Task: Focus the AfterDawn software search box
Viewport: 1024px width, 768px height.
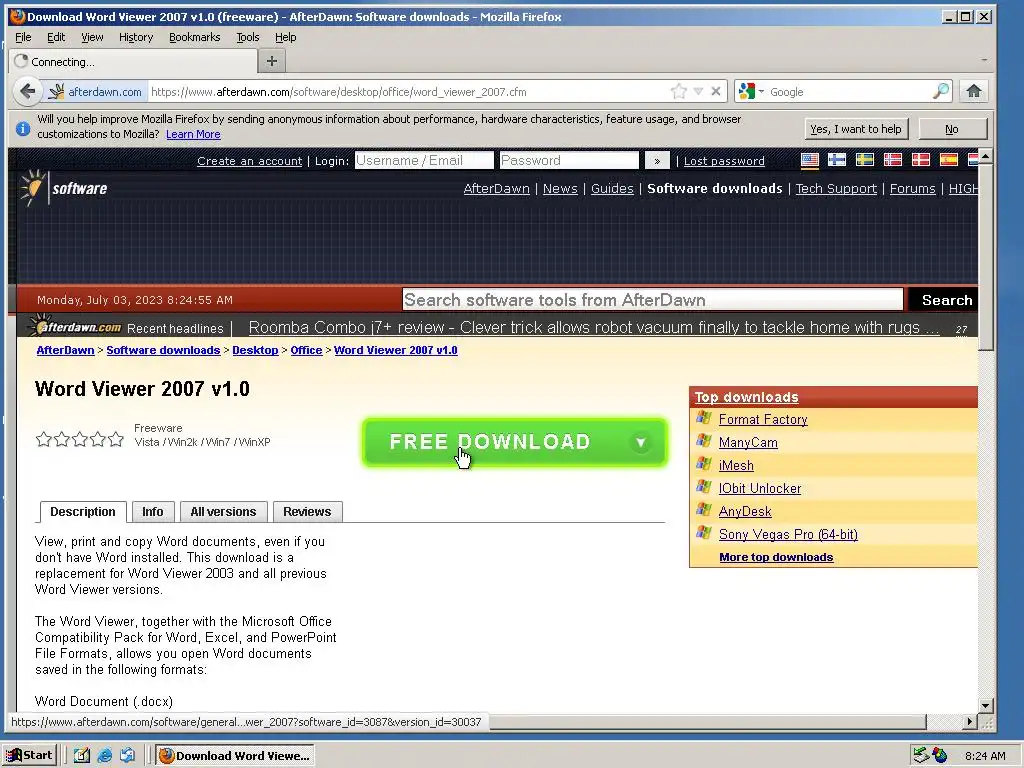Action: point(652,300)
